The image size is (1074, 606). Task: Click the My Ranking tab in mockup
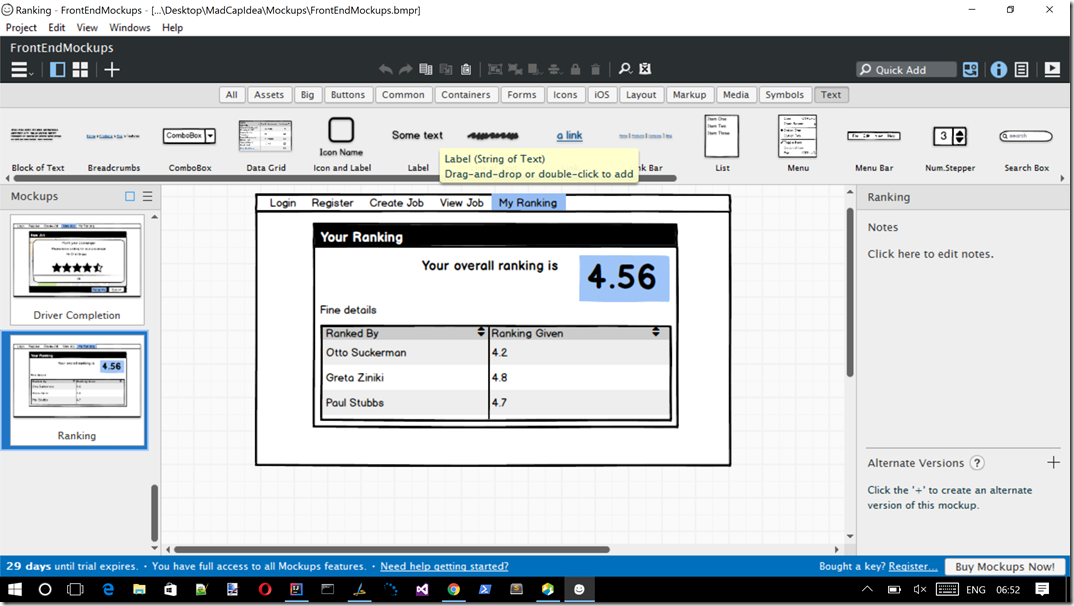pos(528,203)
